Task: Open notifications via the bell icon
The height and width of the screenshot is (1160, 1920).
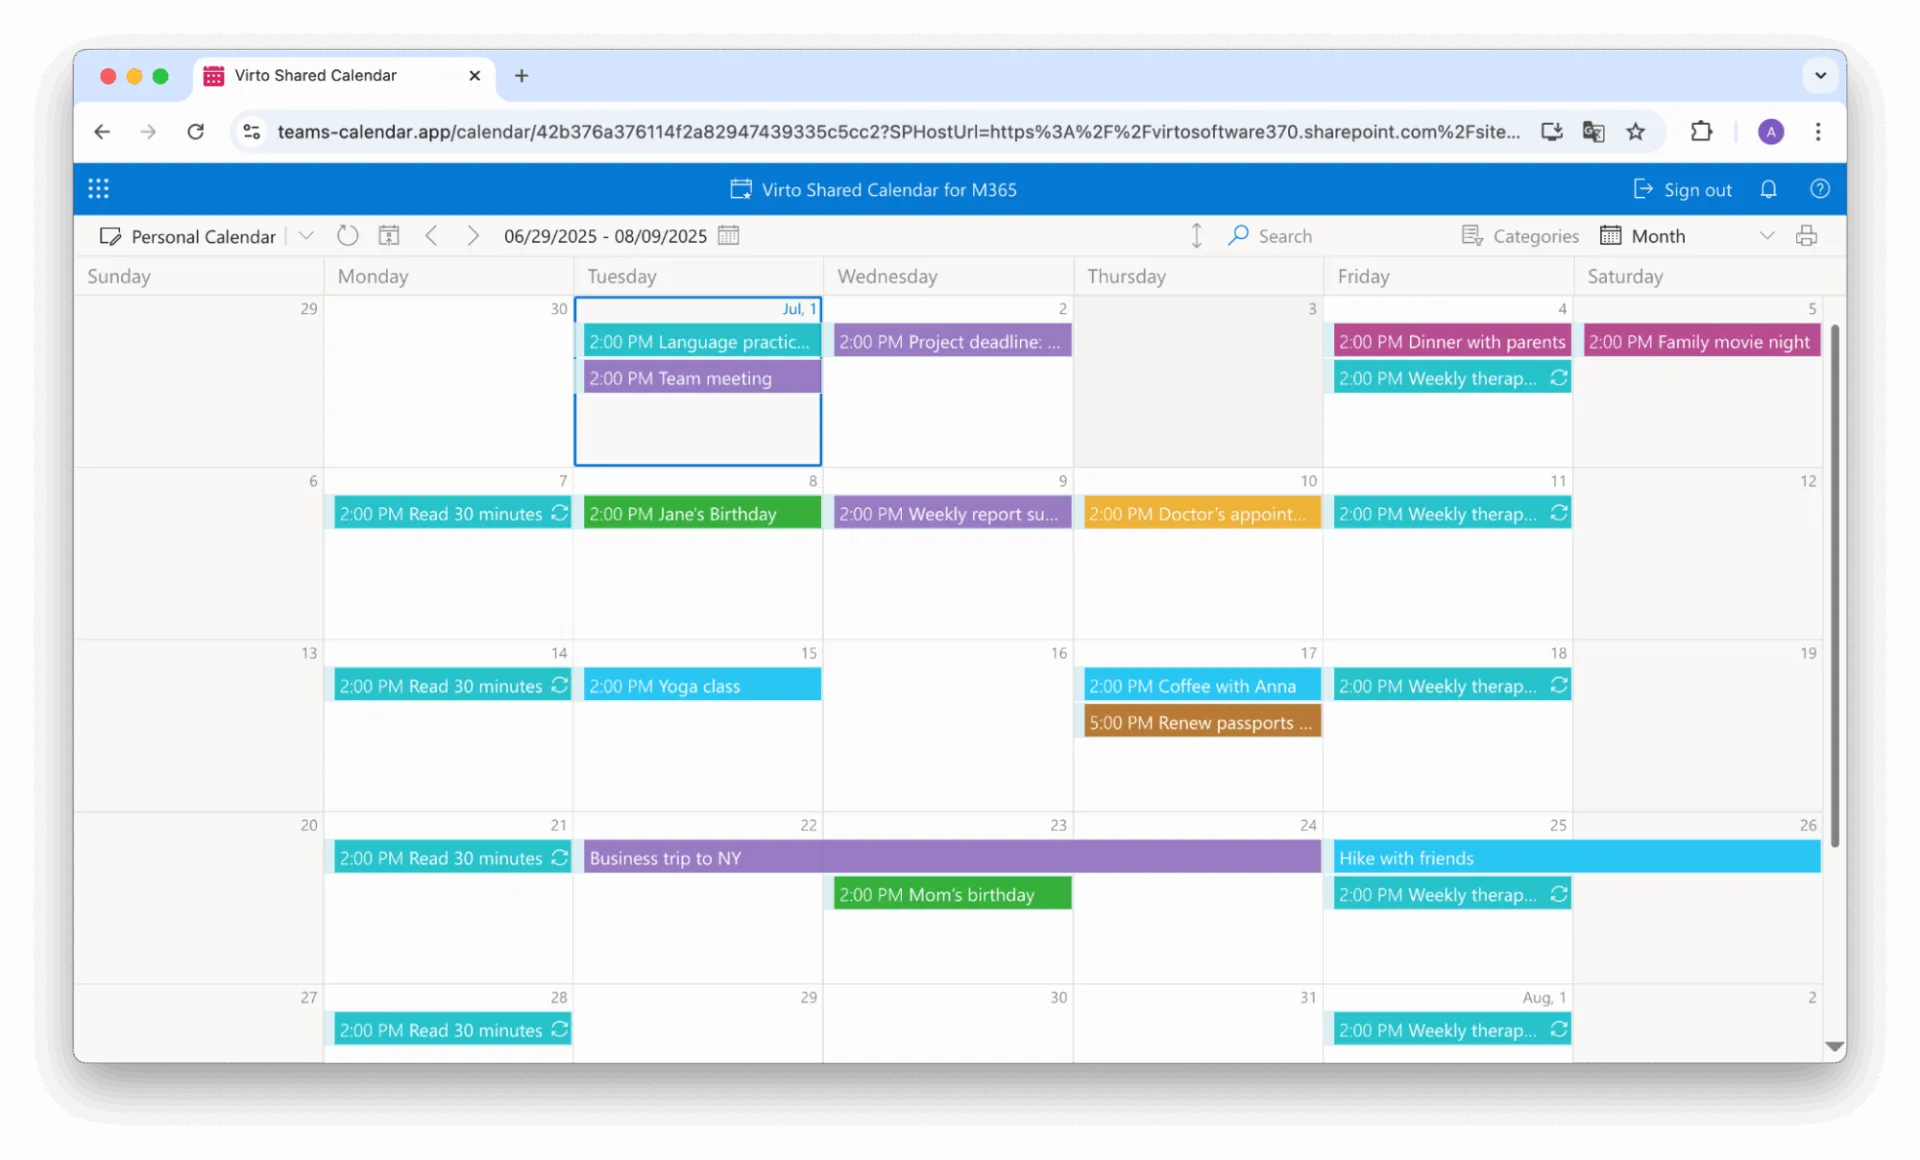Action: (1768, 189)
